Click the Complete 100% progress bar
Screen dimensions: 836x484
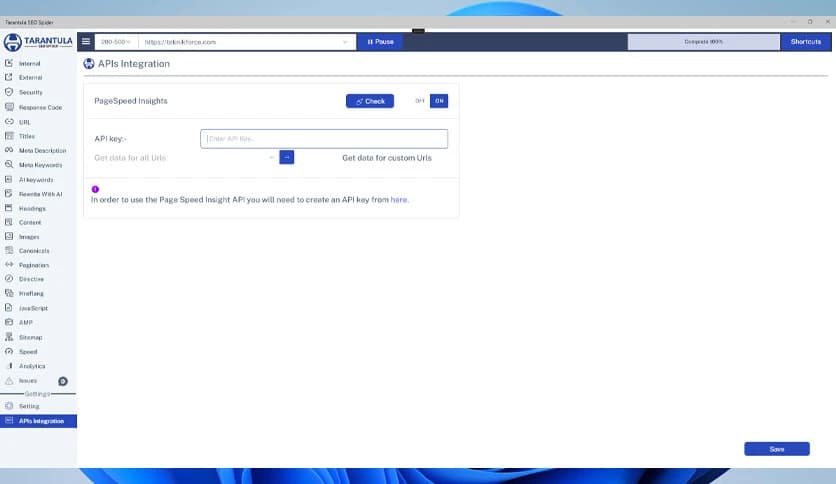coord(703,42)
